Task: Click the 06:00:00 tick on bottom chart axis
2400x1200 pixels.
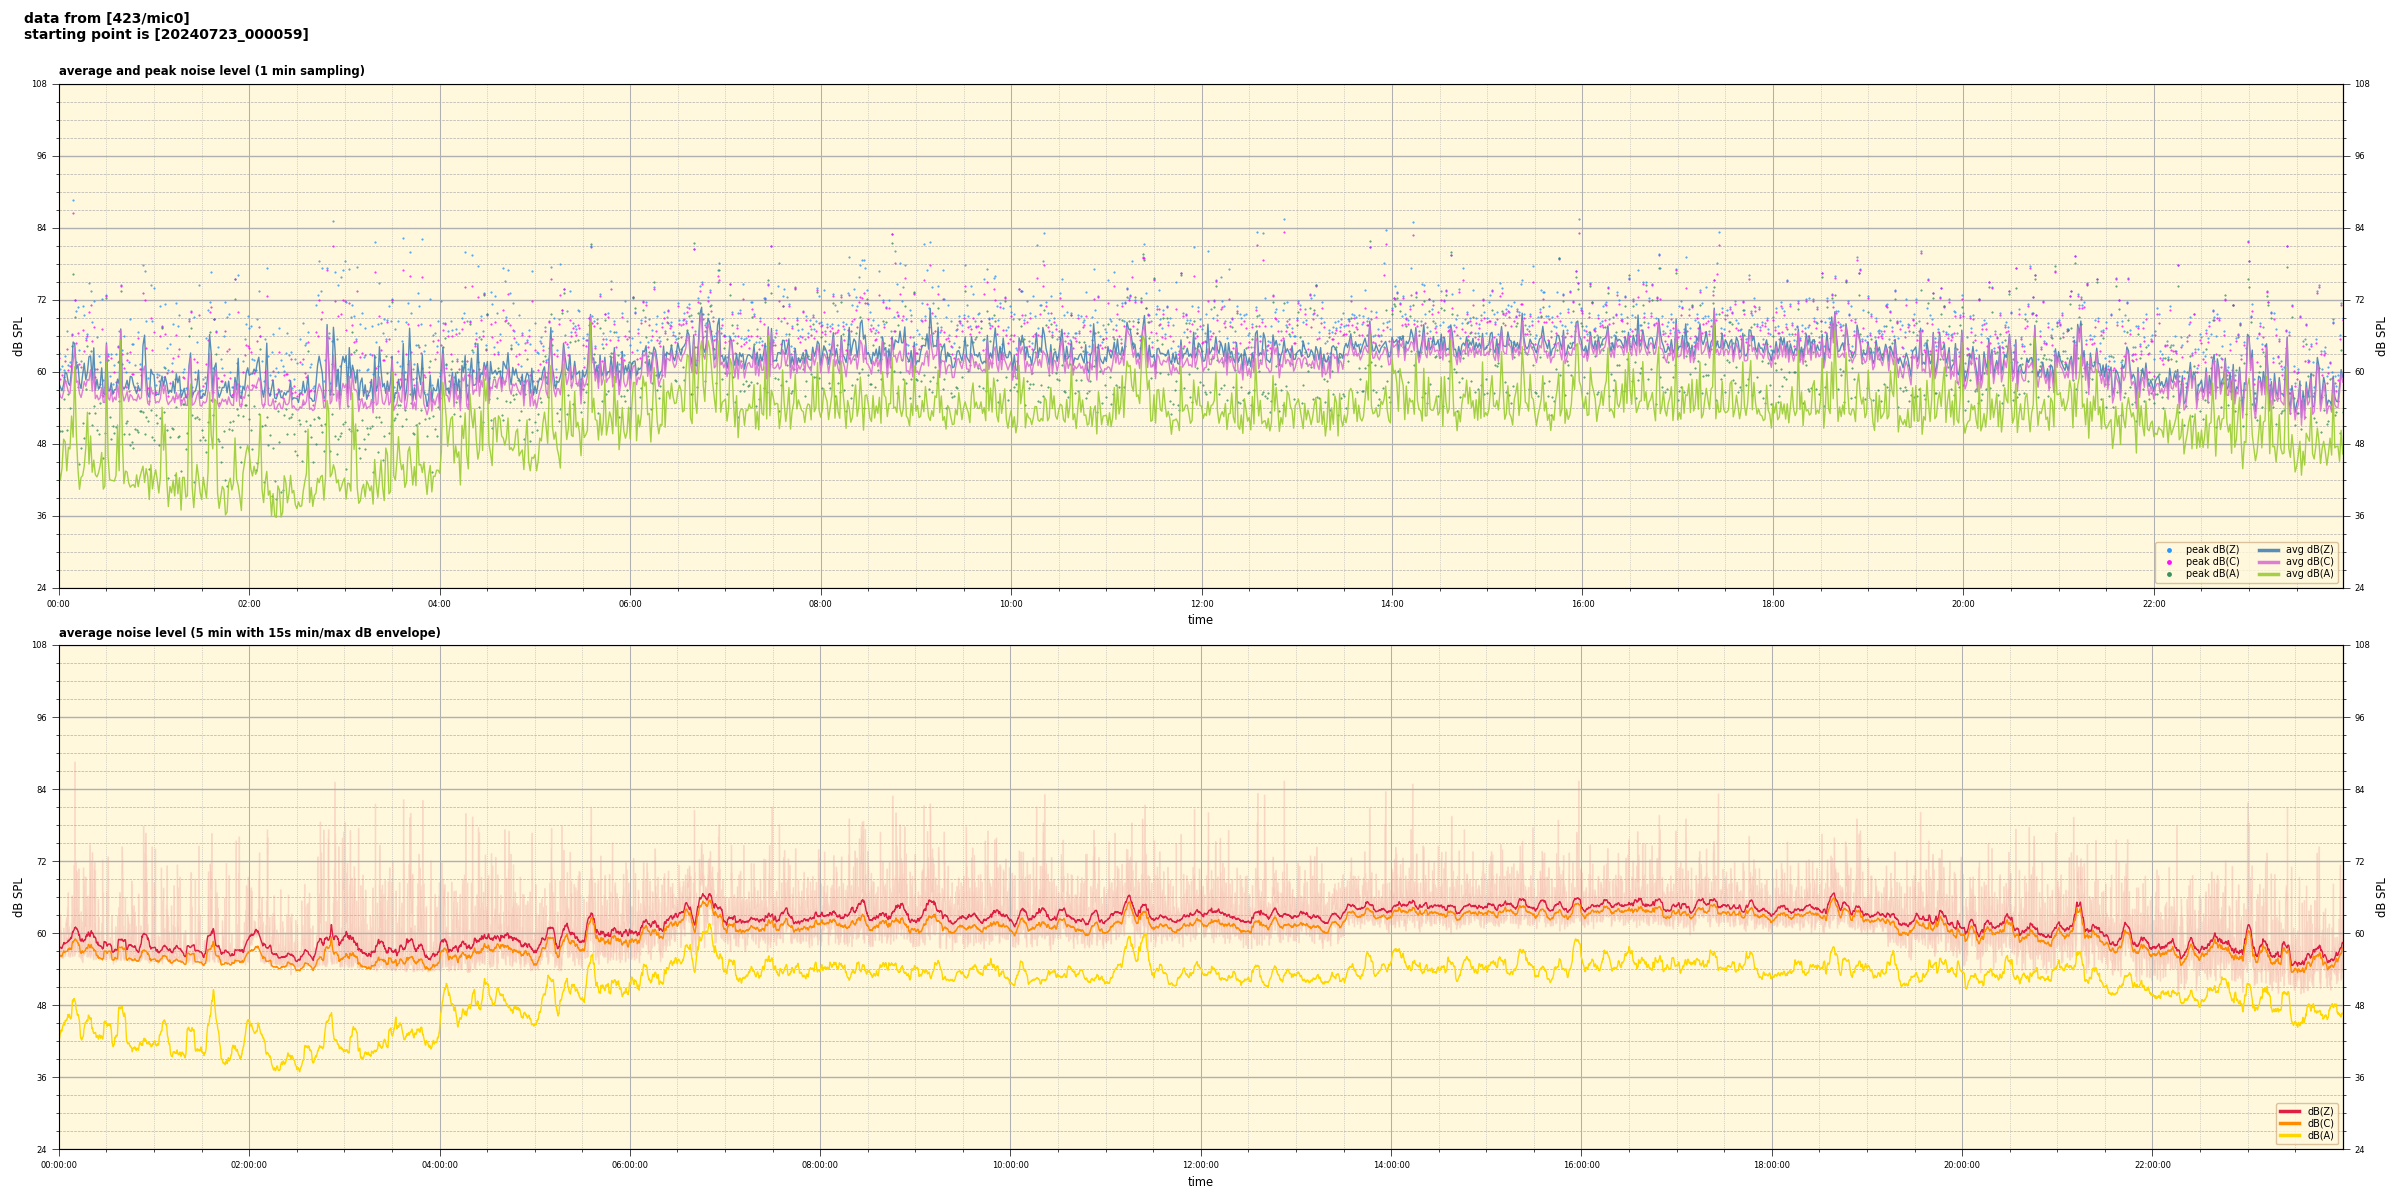Action: tap(630, 1165)
